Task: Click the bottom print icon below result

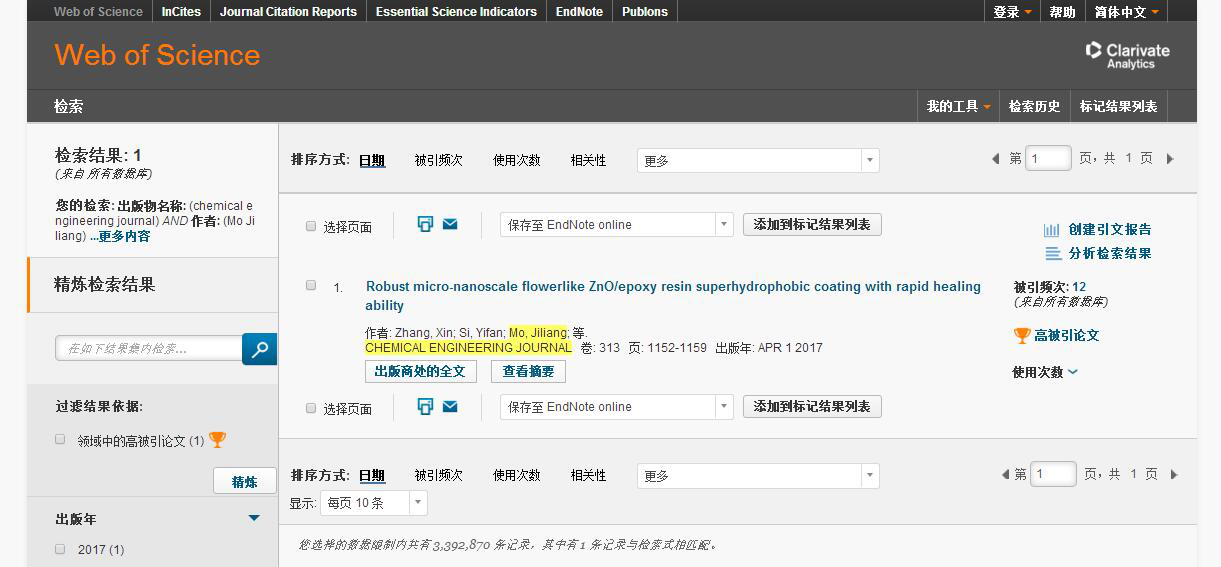Action: click(x=425, y=406)
